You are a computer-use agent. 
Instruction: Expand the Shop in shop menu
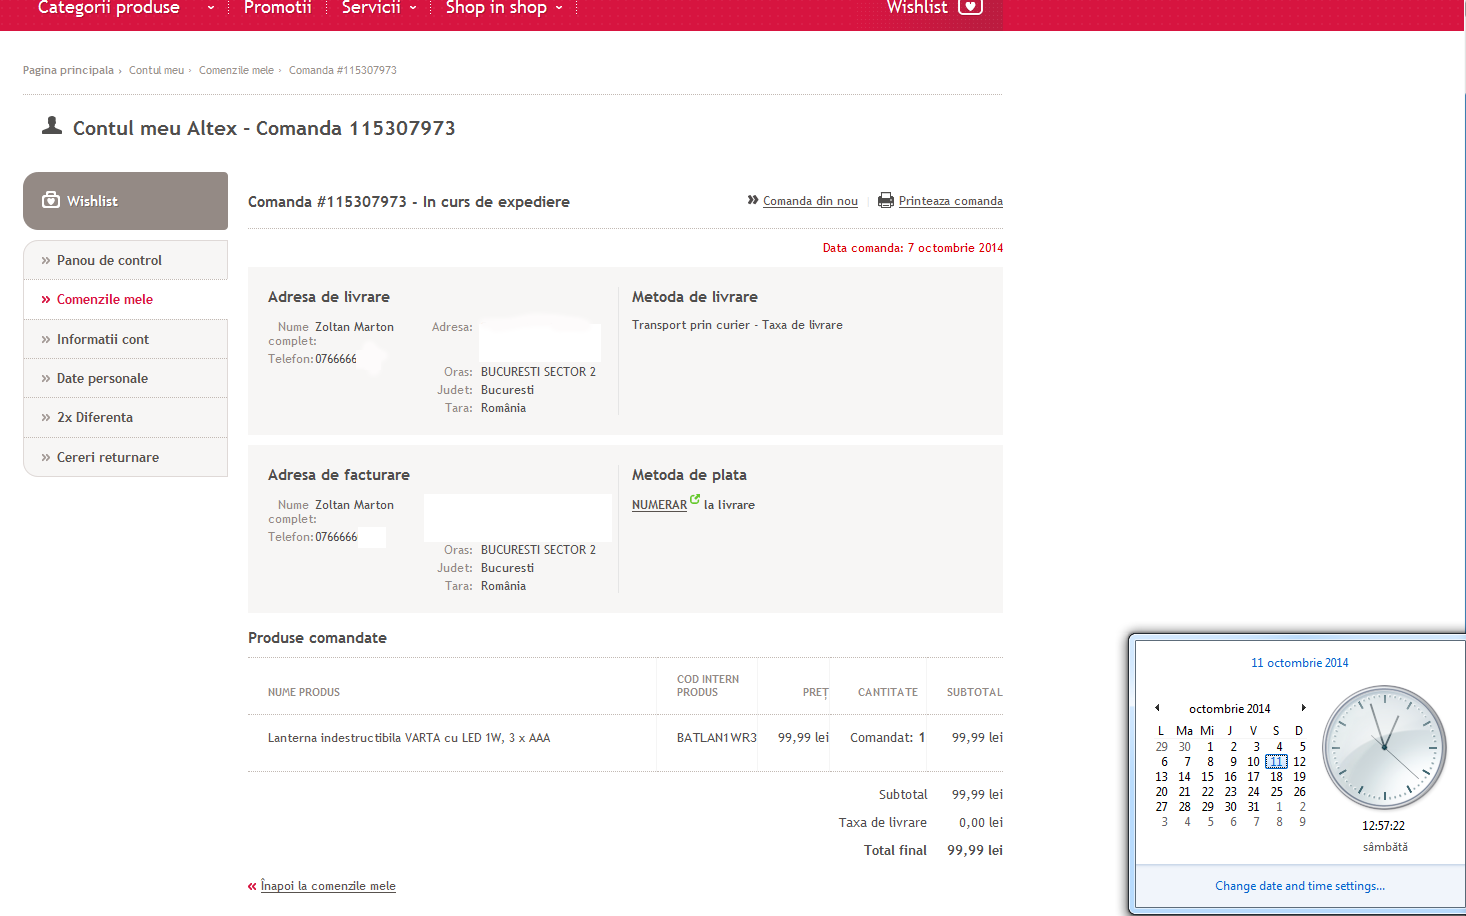tap(503, 8)
